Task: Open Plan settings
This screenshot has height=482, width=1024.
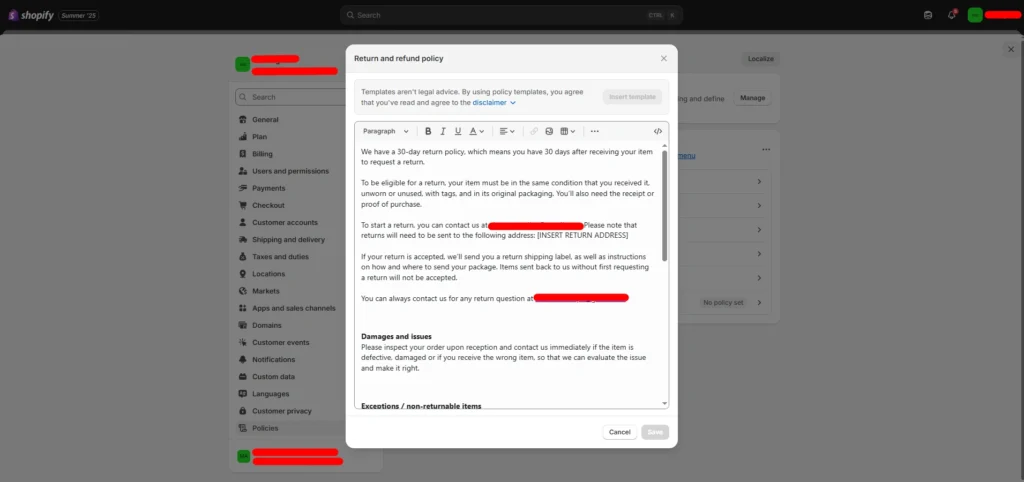Action: [x=259, y=137]
